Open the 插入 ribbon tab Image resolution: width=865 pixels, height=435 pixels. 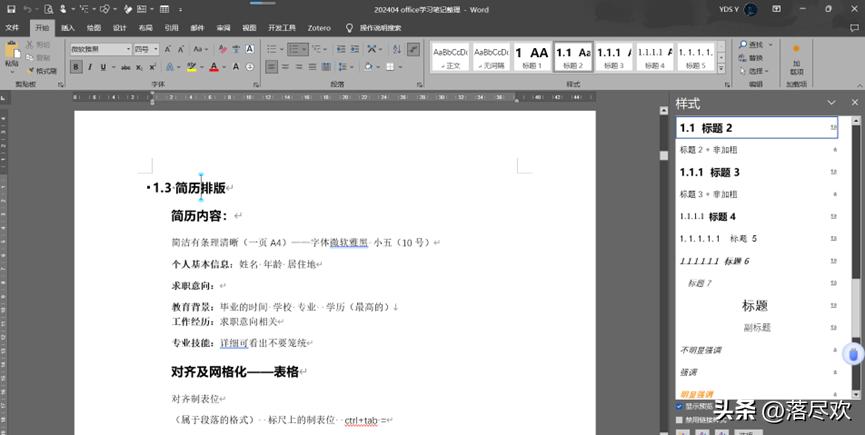(68, 28)
